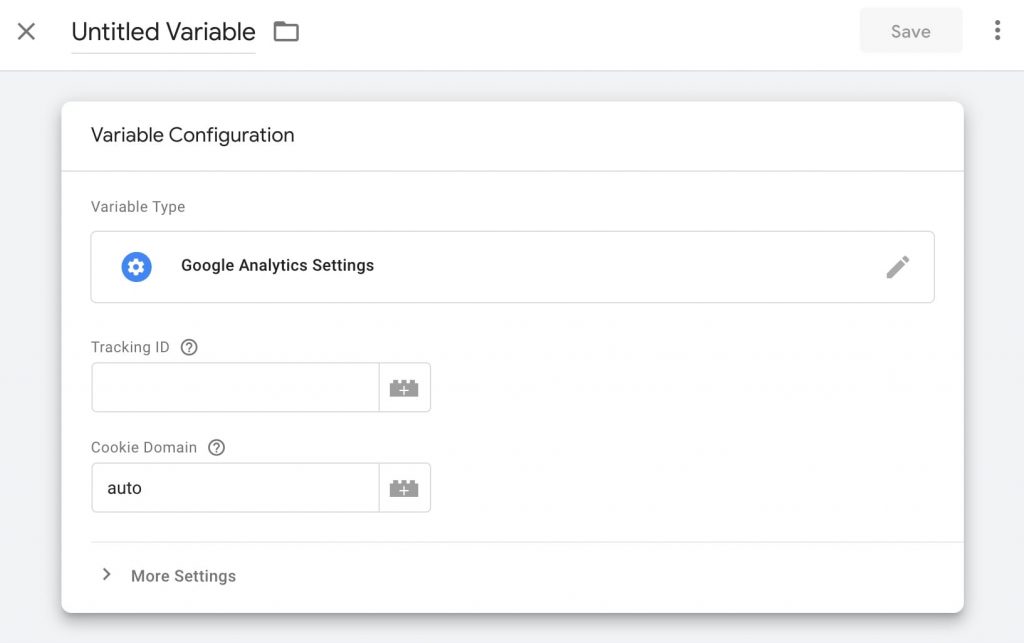Screen dimensions: 1024x643
Task: Open the Variable Configuration type chooser
Action: (x=512, y=266)
